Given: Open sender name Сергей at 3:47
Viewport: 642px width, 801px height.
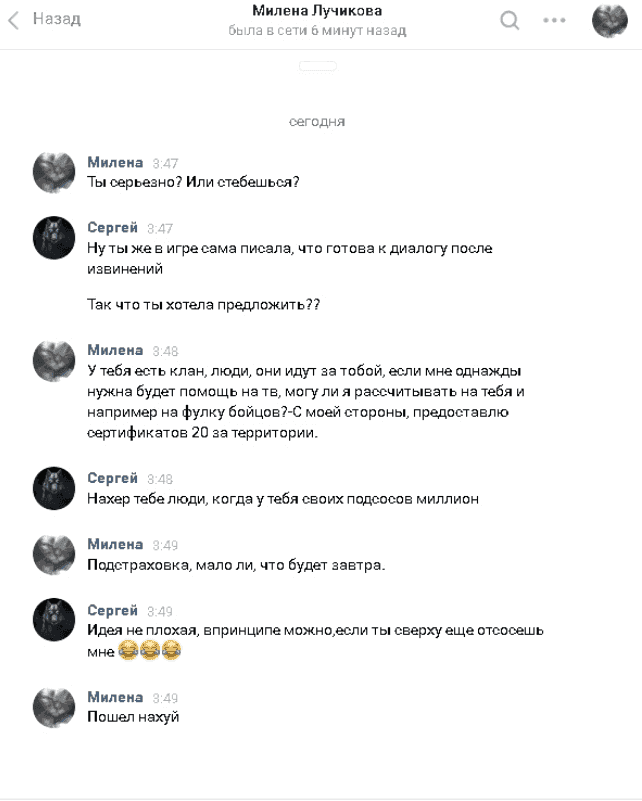Looking at the screenshot, I should click(112, 227).
